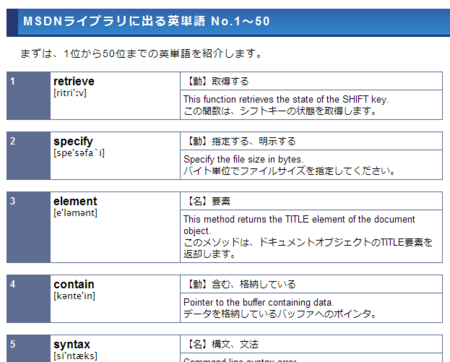The image size is (450, 362).
Task: Click the rank number 3 cell
Action: tap(28, 227)
